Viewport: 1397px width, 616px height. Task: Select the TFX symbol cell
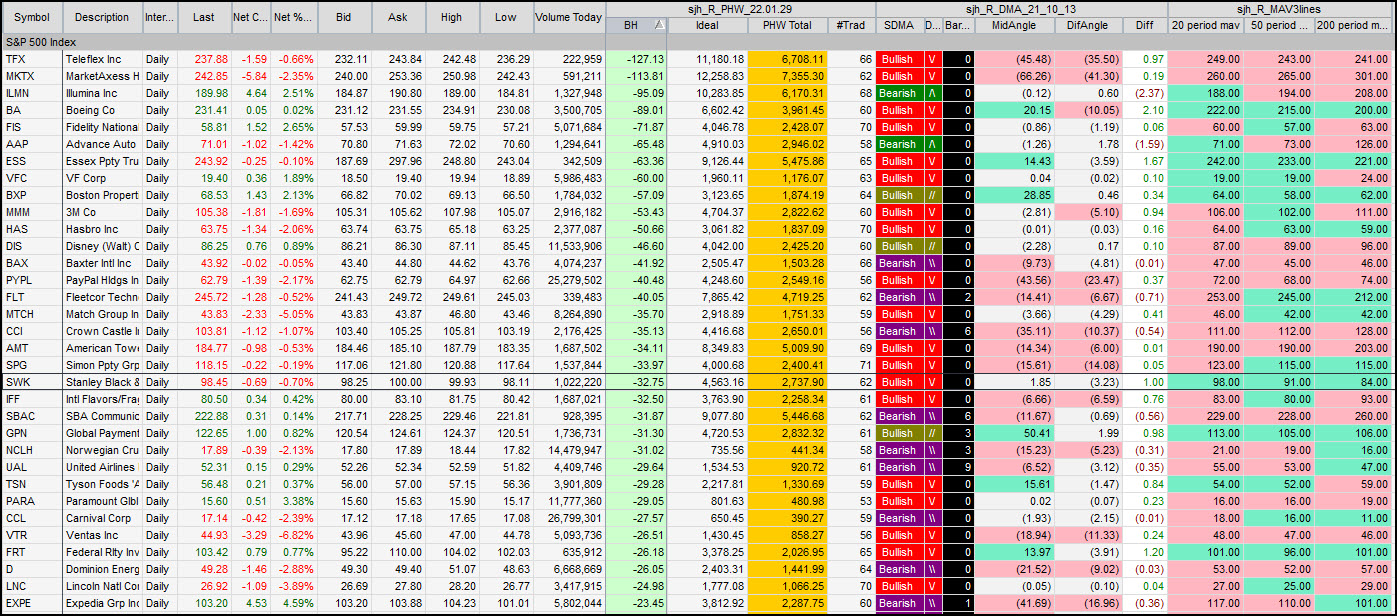33,59
